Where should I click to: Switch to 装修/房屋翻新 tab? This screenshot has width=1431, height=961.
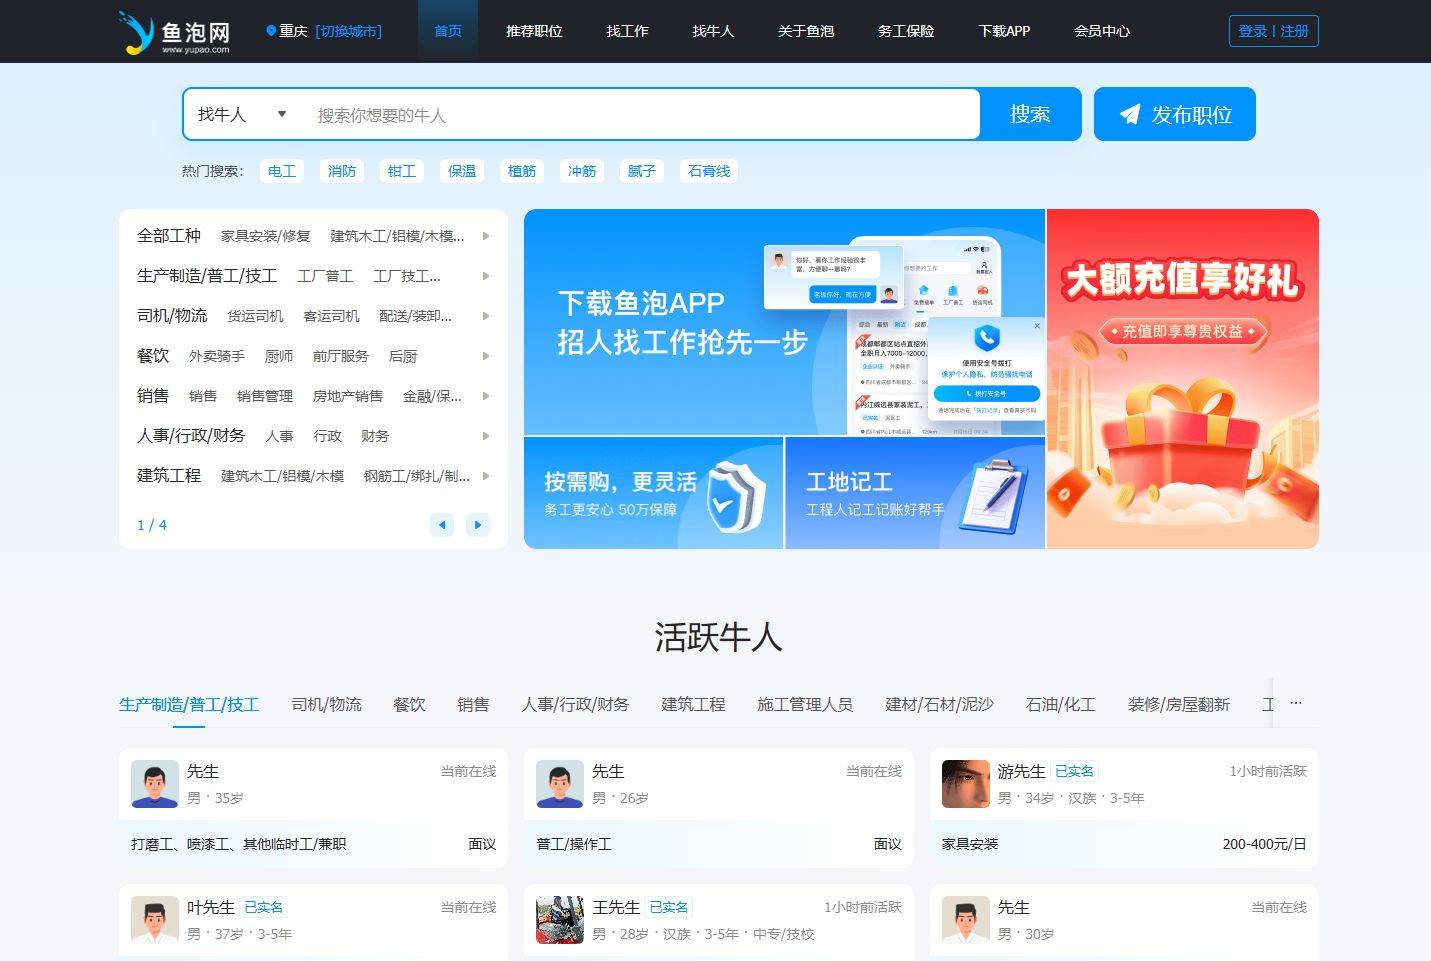point(1179,704)
